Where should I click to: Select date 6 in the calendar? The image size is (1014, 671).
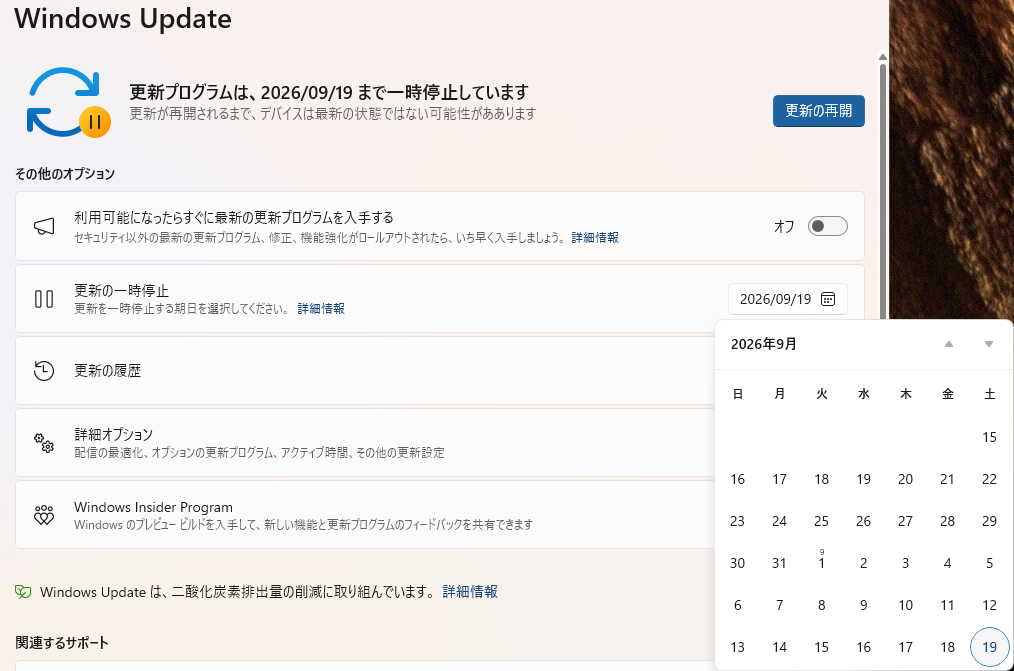coord(737,605)
